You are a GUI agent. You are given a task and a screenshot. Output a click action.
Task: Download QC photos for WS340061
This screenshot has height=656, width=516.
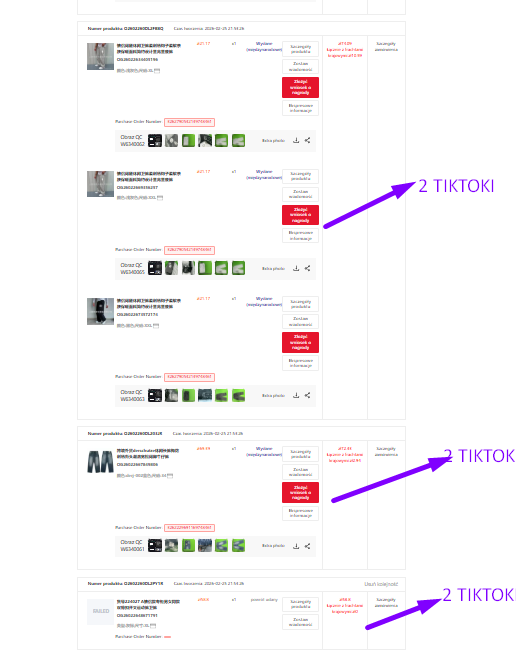coord(296,546)
